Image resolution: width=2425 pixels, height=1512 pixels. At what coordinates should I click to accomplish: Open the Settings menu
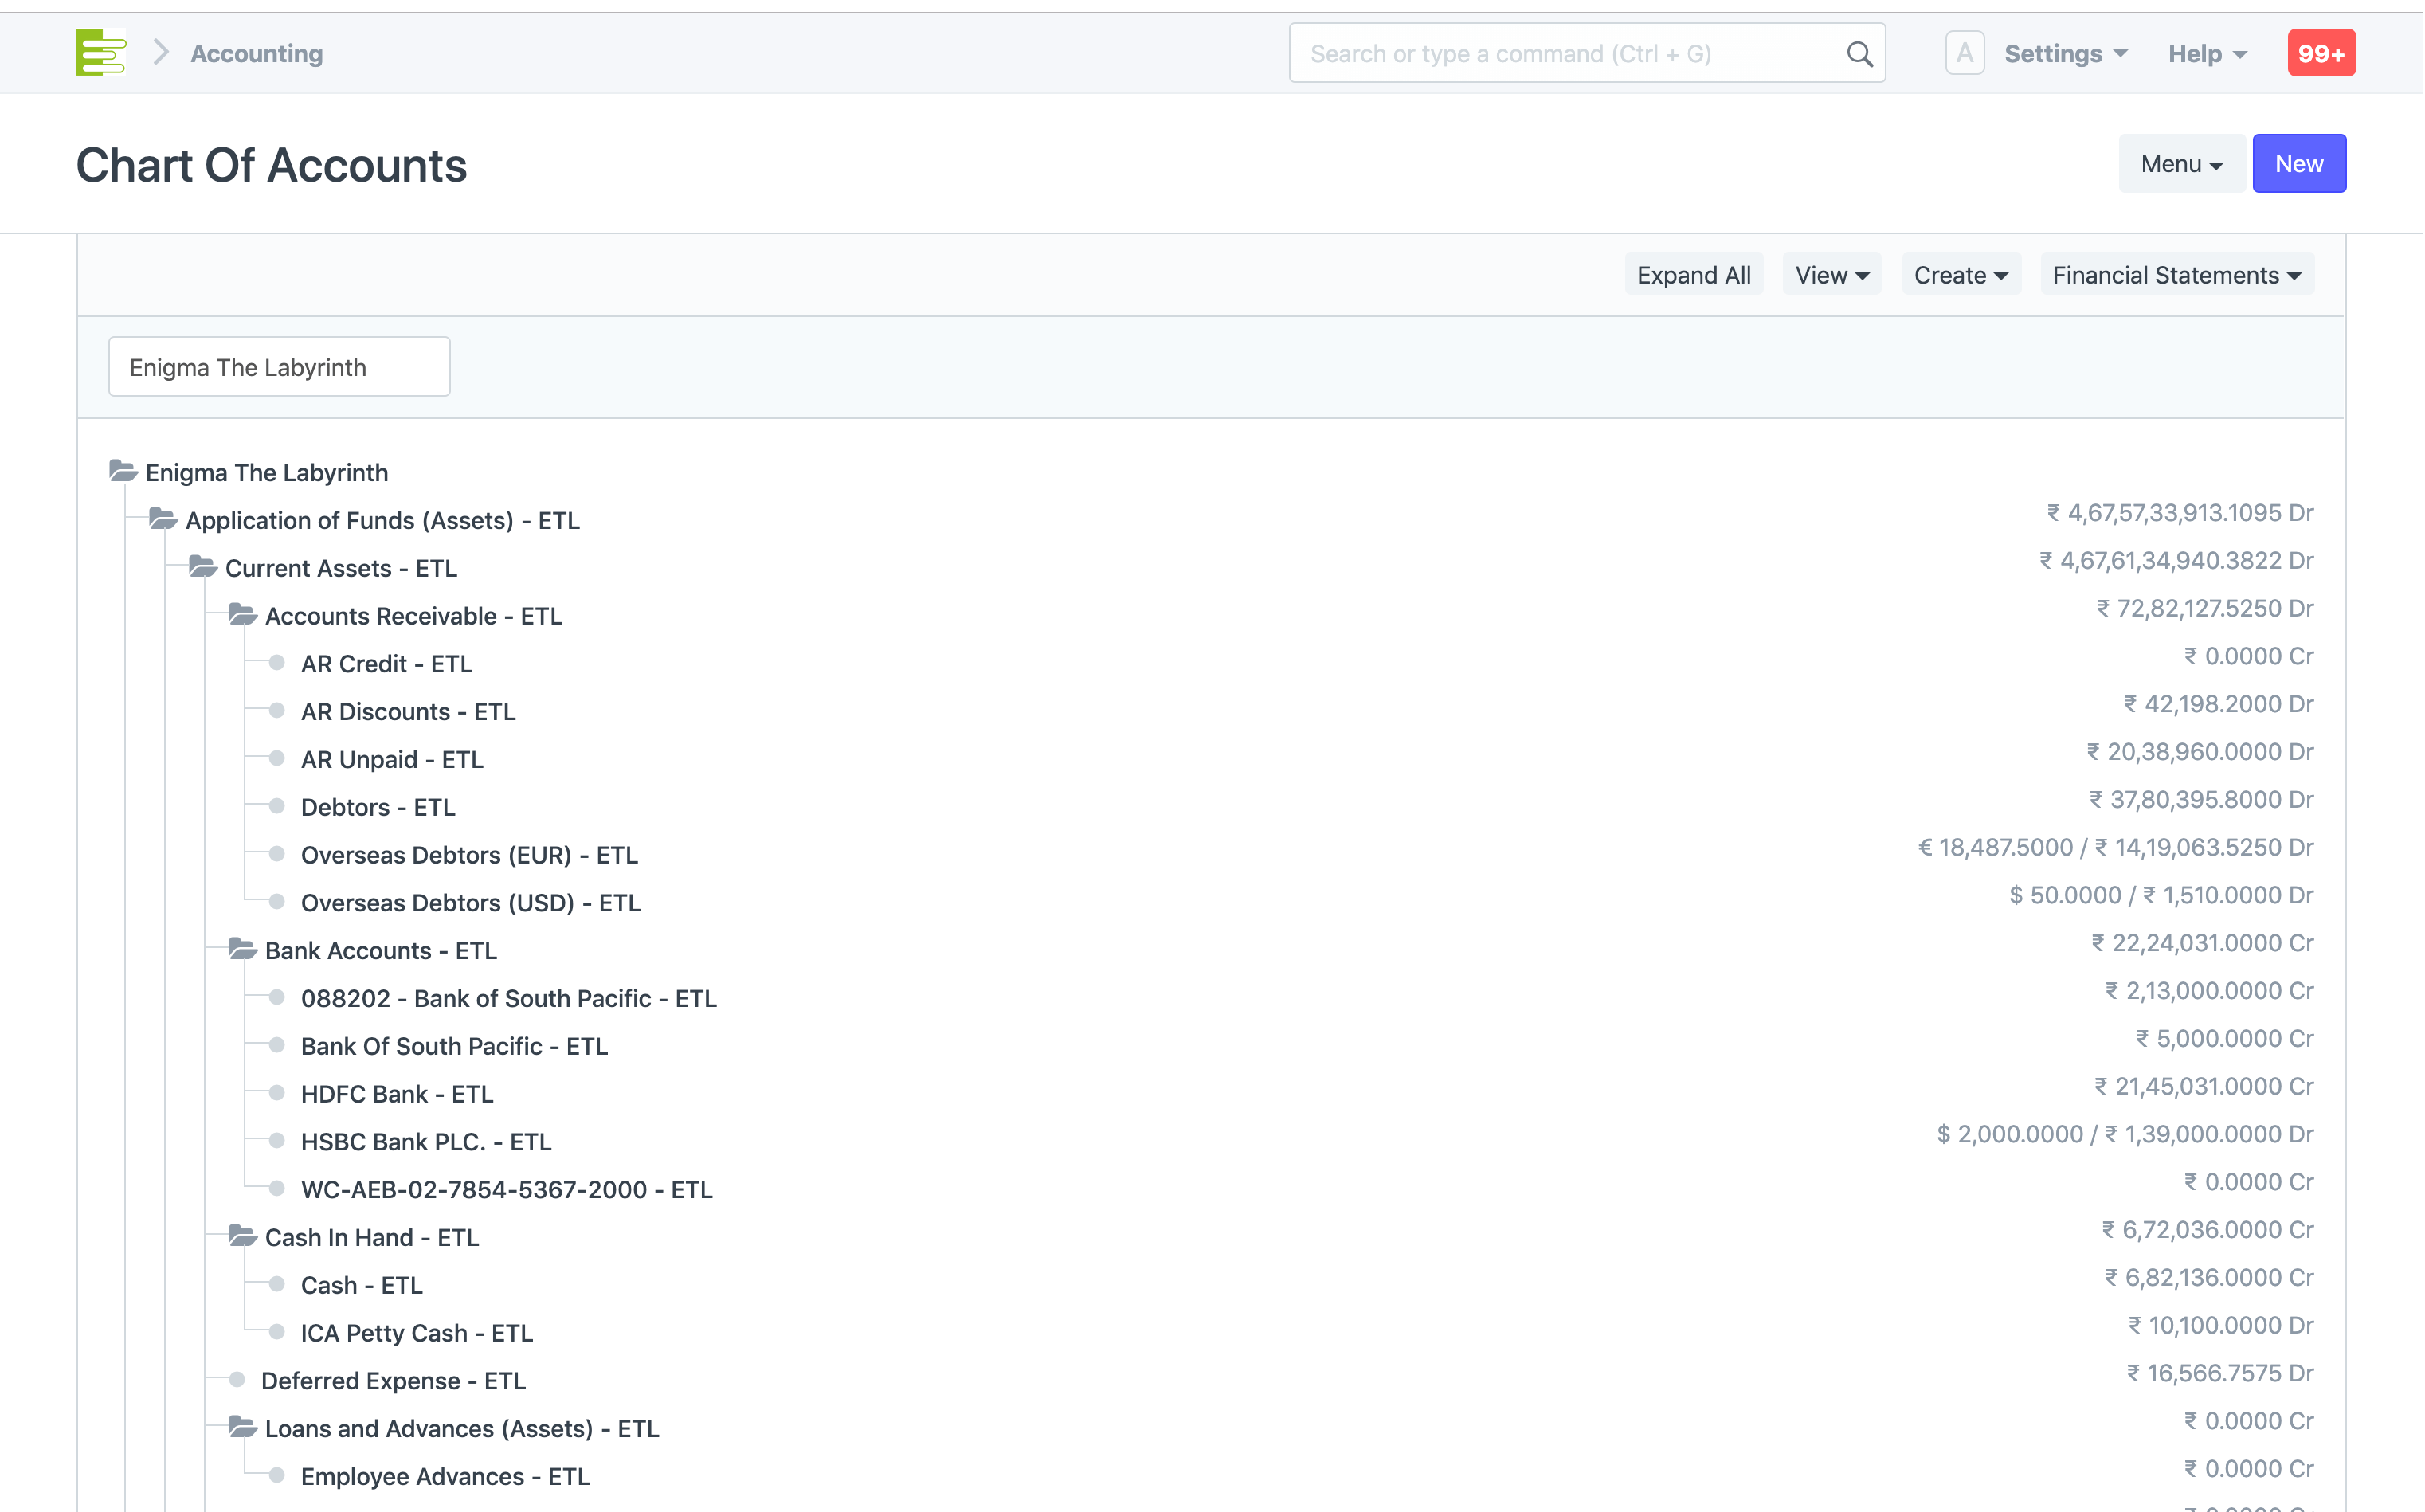point(2065,54)
